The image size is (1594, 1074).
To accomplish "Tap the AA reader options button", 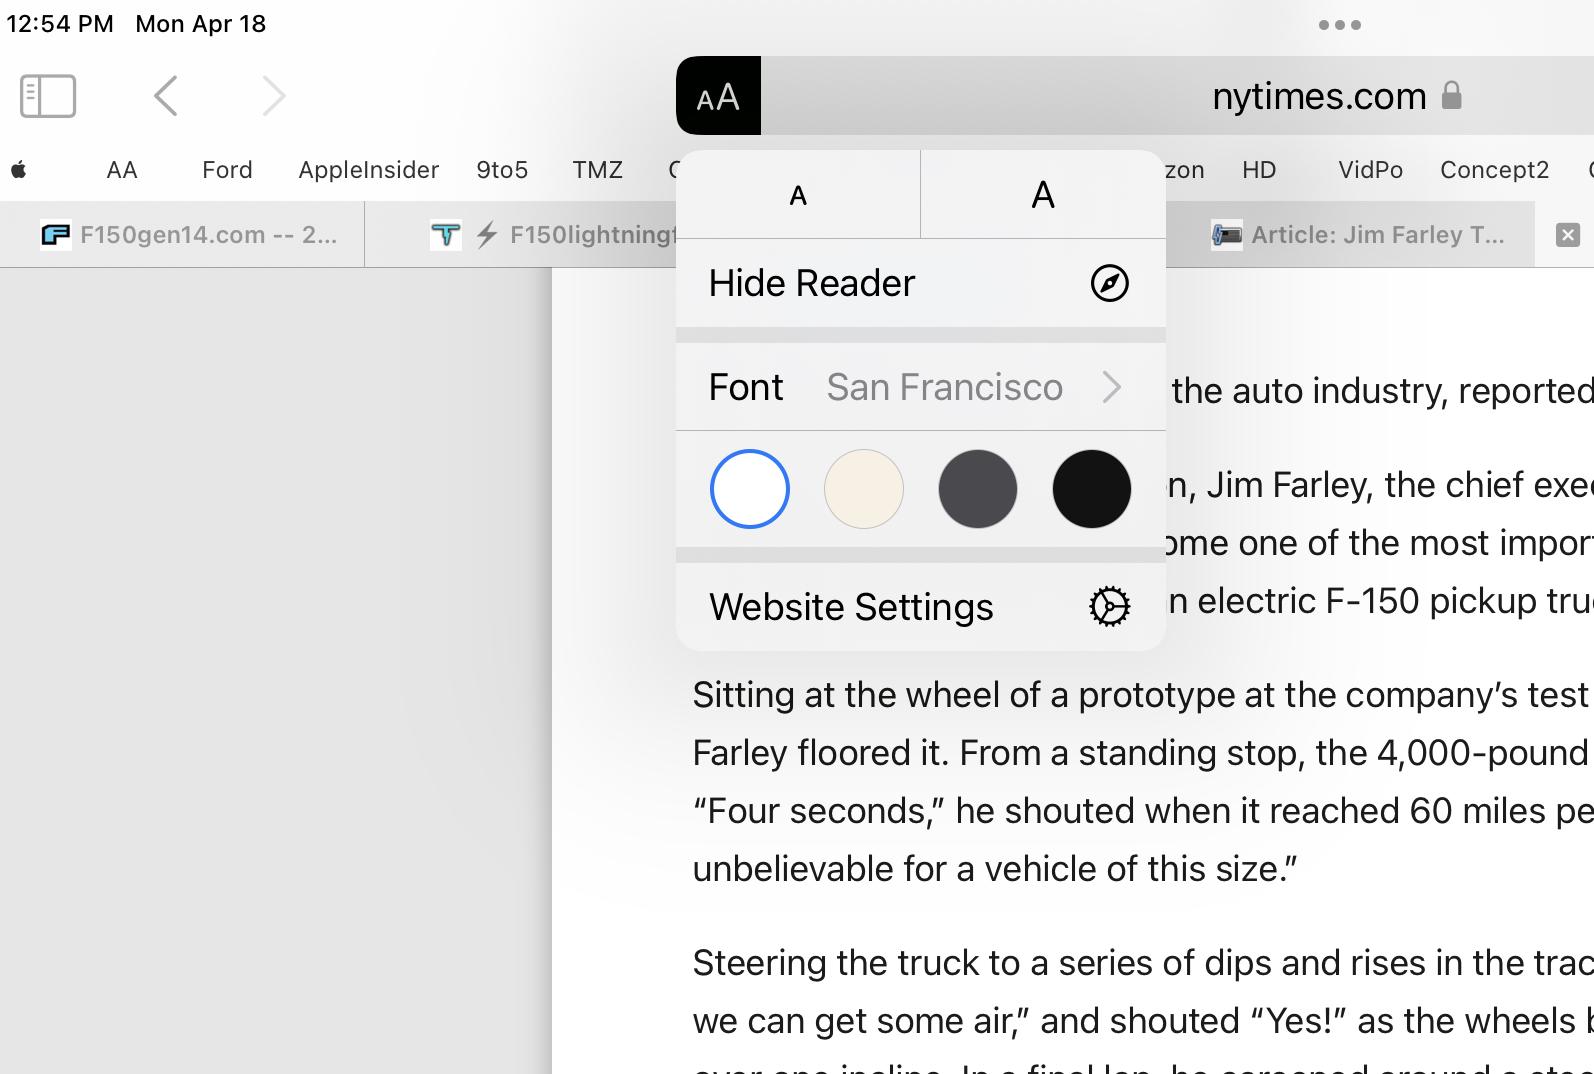I will (718, 96).
